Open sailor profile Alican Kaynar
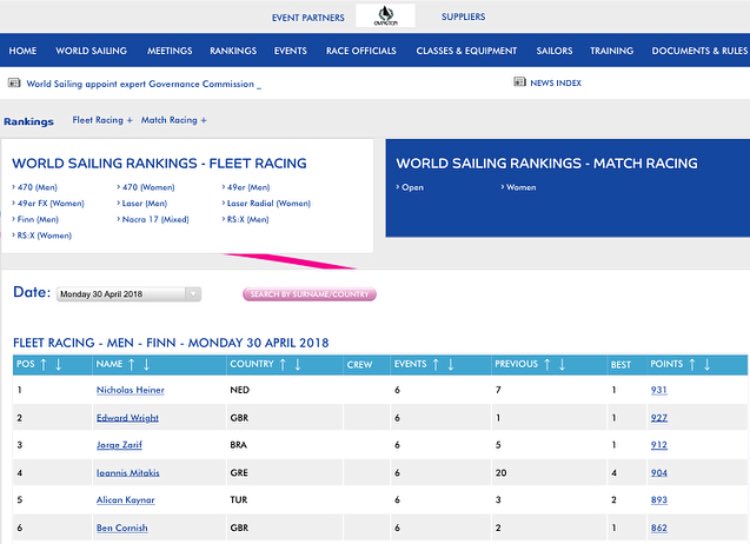The width and height of the screenshot is (750, 550). [x=125, y=500]
